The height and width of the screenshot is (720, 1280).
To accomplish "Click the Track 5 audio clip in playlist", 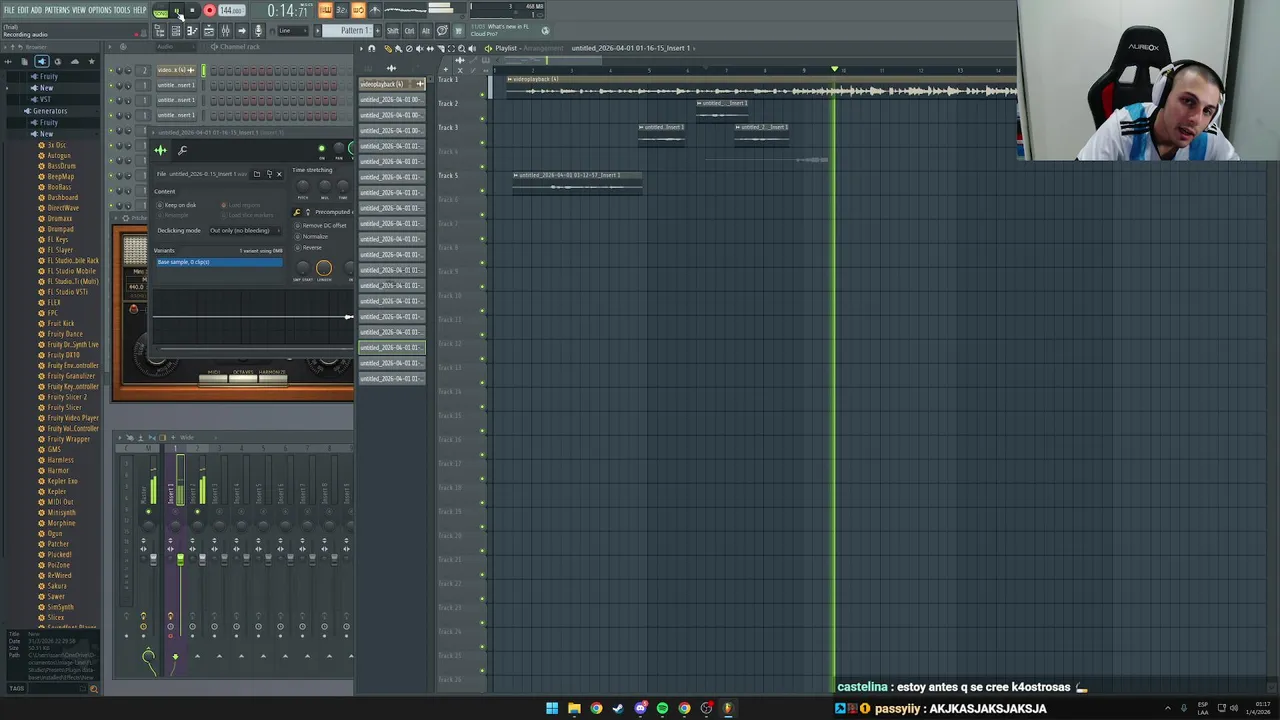I will [577, 181].
